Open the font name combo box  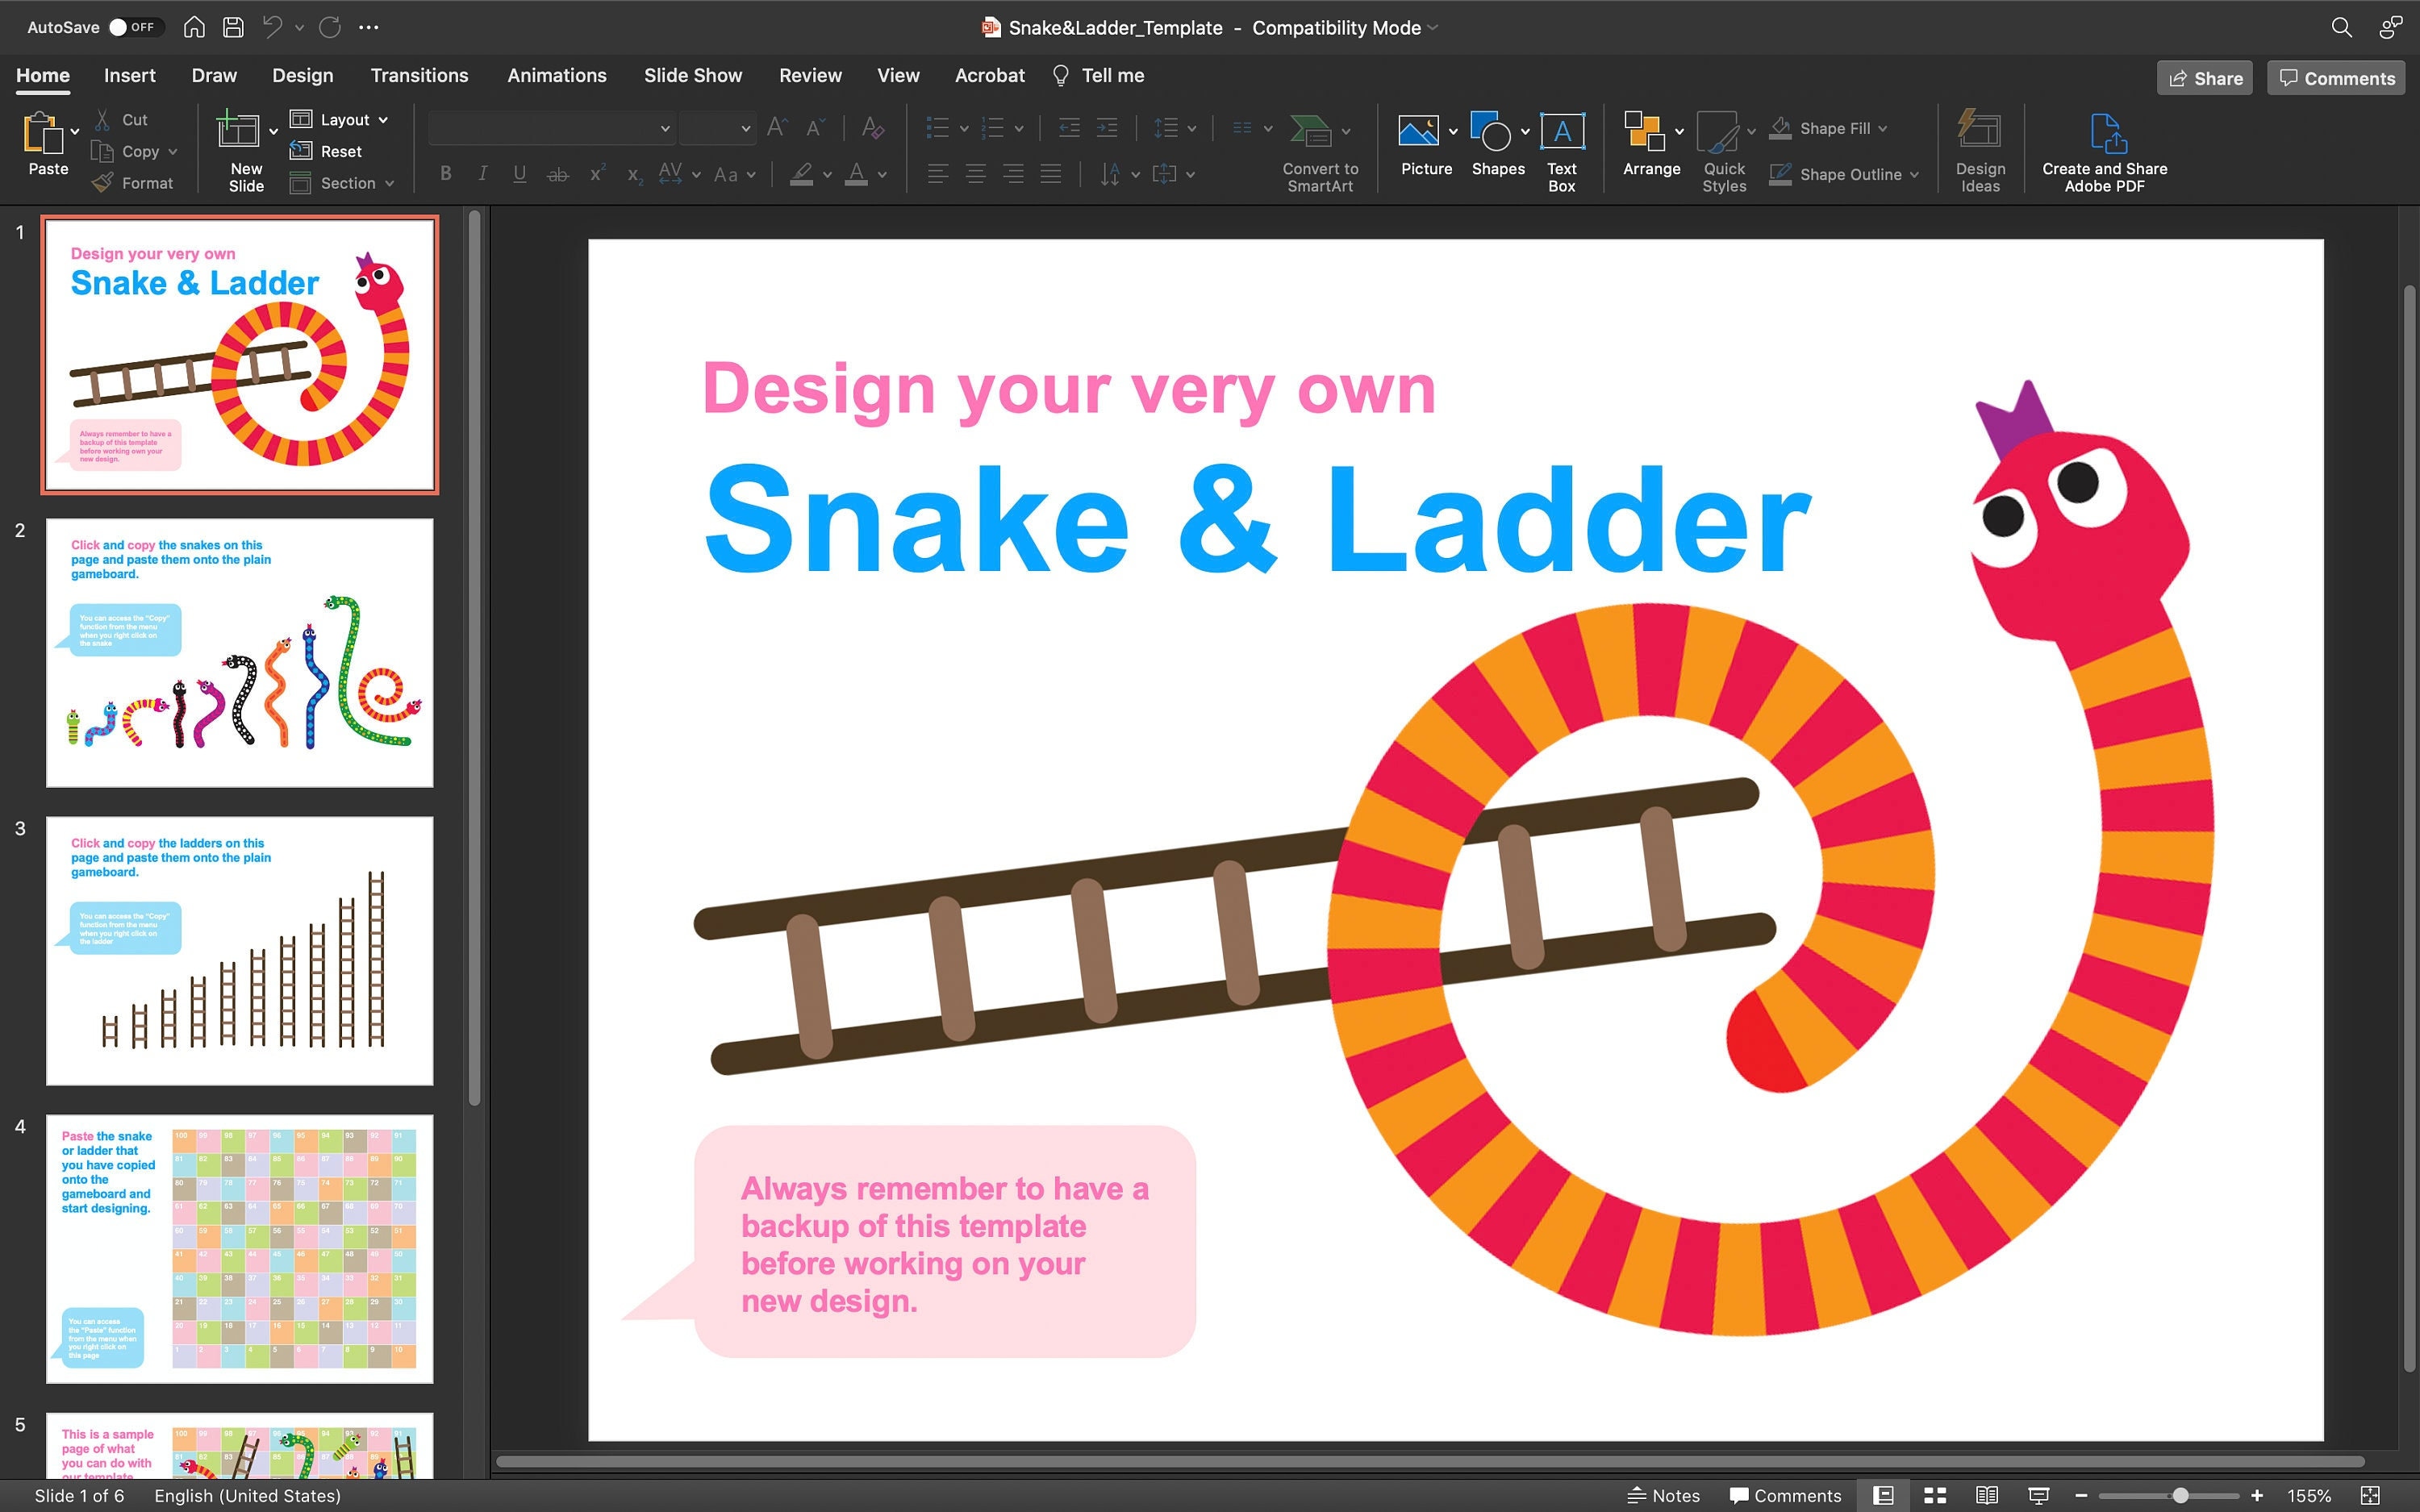[x=551, y=128]
